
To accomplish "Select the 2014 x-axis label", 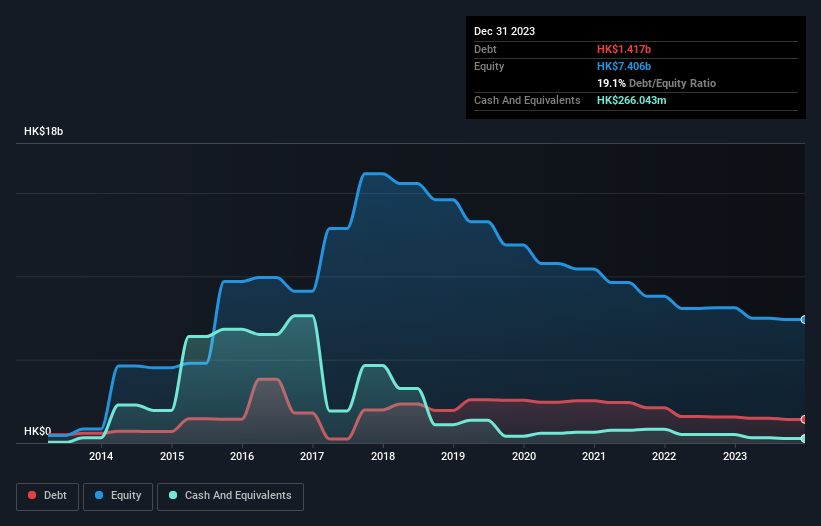I will pyautogui.click(x=100, y=457).
